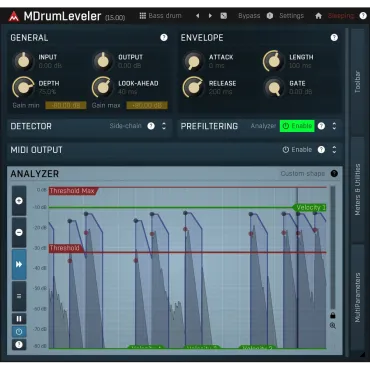Click the Sleeping status label
Screen dimensions: 370x370
tap(341, 16)
